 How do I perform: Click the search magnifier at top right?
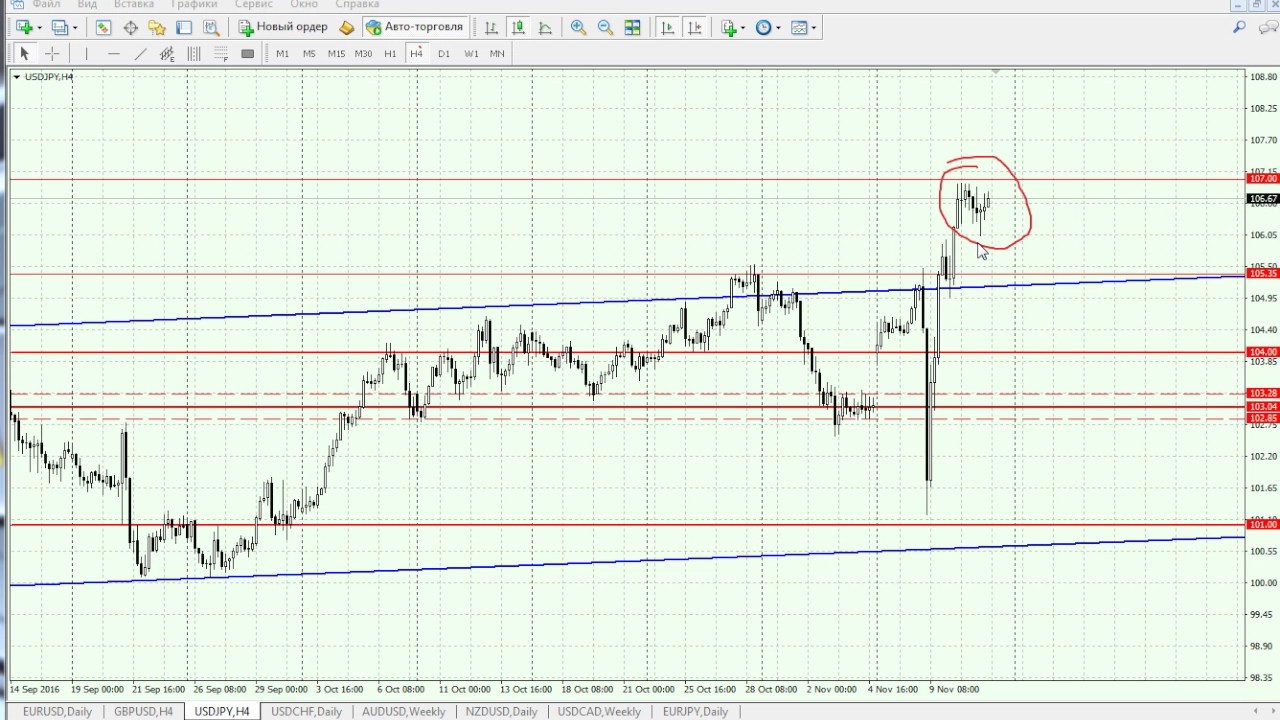click(1239, 28)
